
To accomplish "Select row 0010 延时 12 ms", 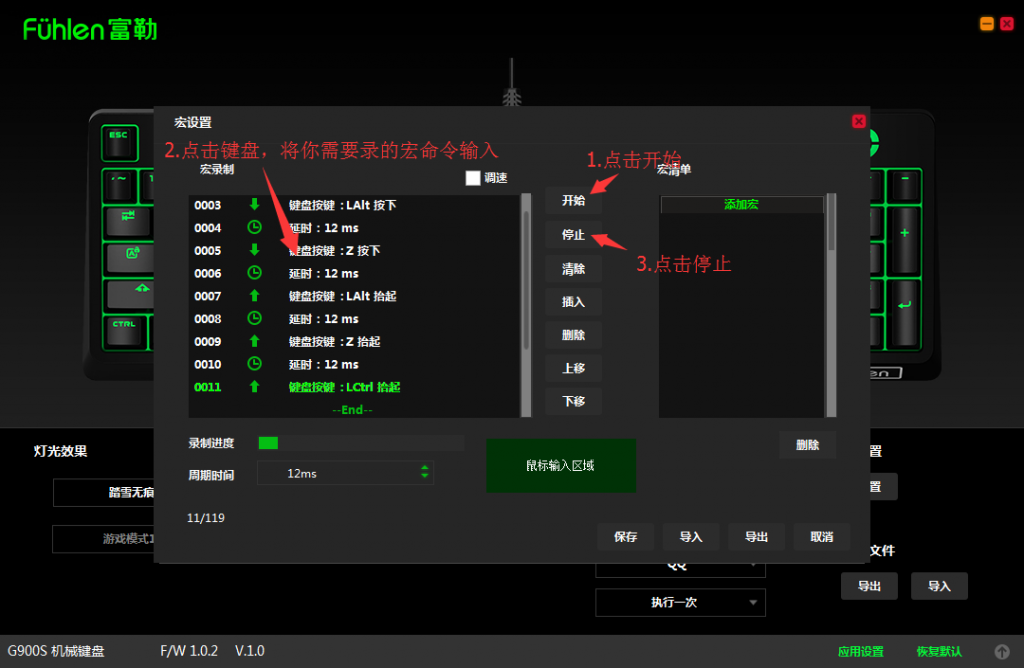I will click(355, 364).
